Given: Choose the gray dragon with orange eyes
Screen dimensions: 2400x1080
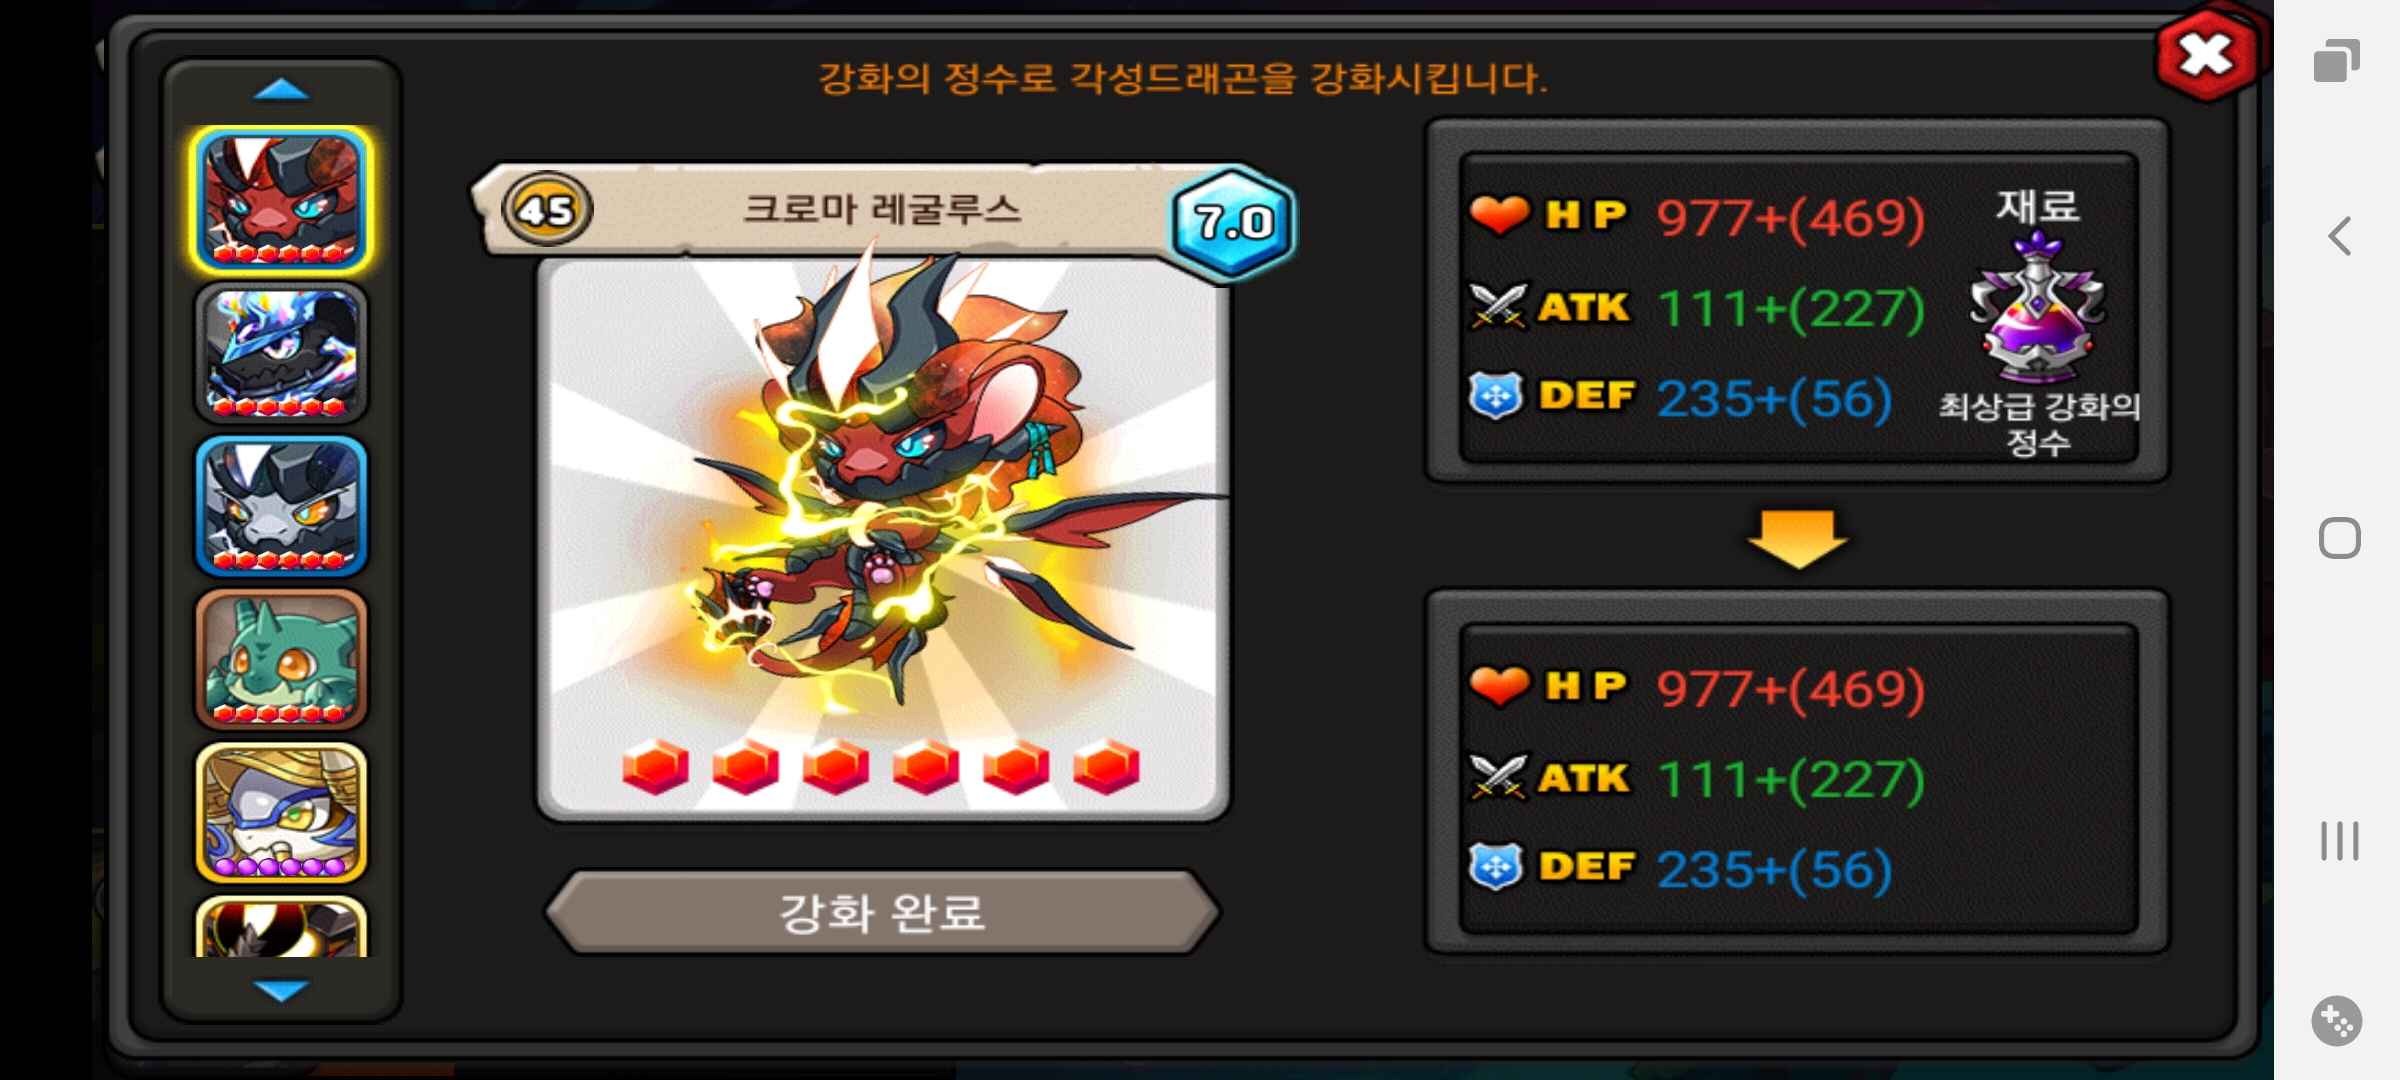Looking at the screenshot, I should [281, 506].
